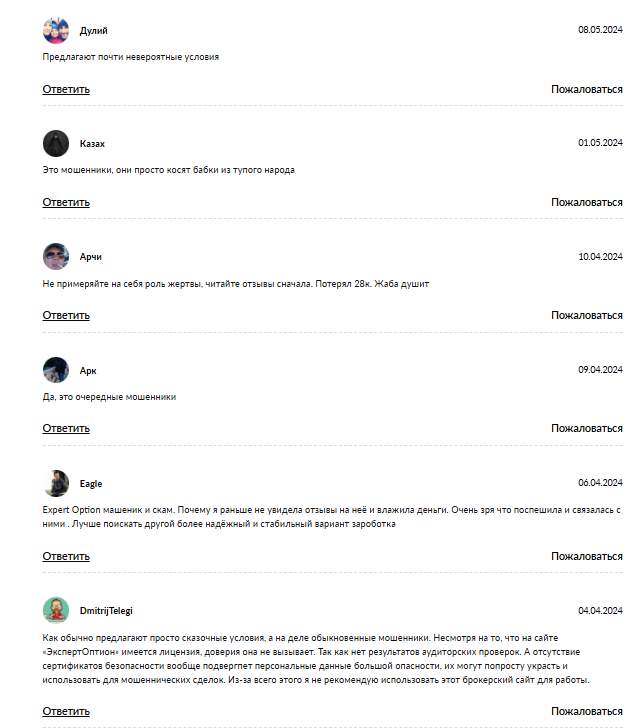Screen dimensions: 641x728
Task: Click Арк's profile avatar
Action: tap(56, 370)
